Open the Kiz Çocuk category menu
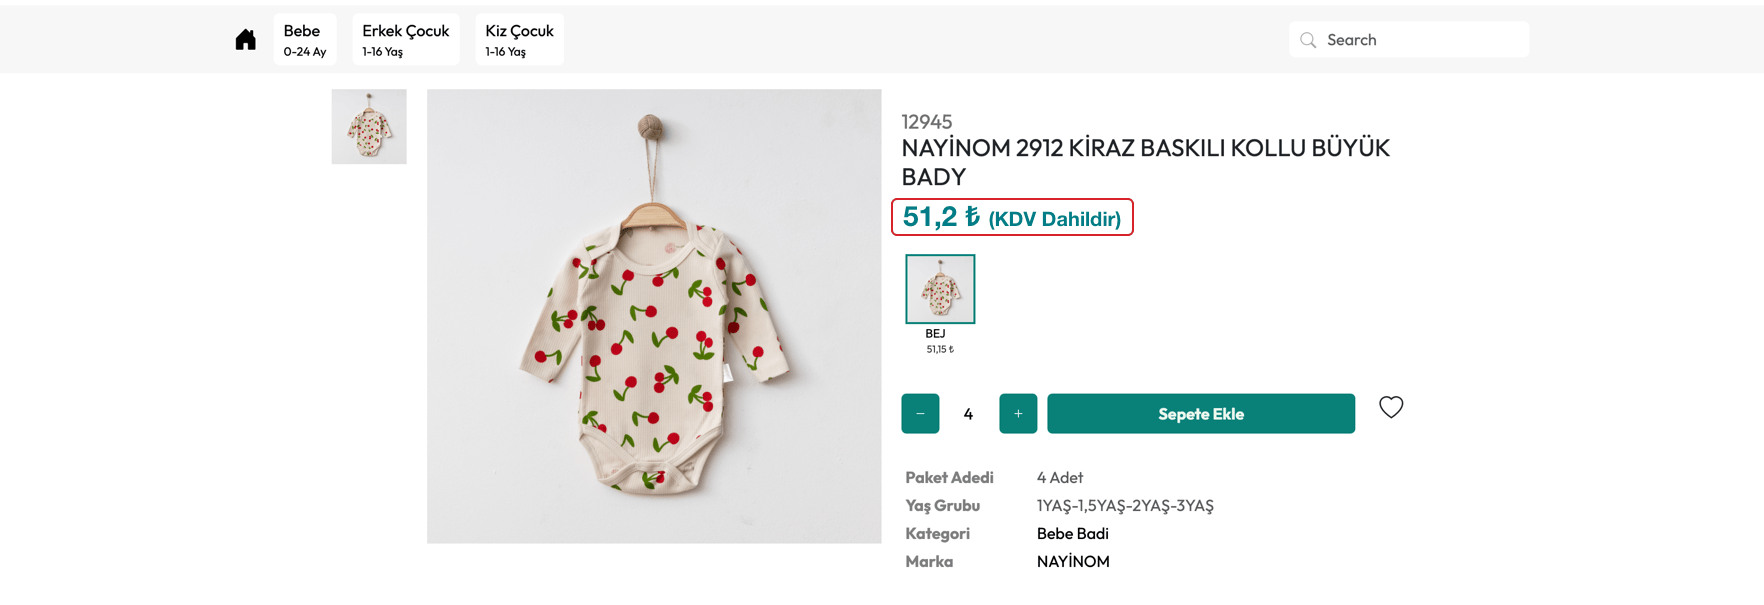 tap(519, 40)
